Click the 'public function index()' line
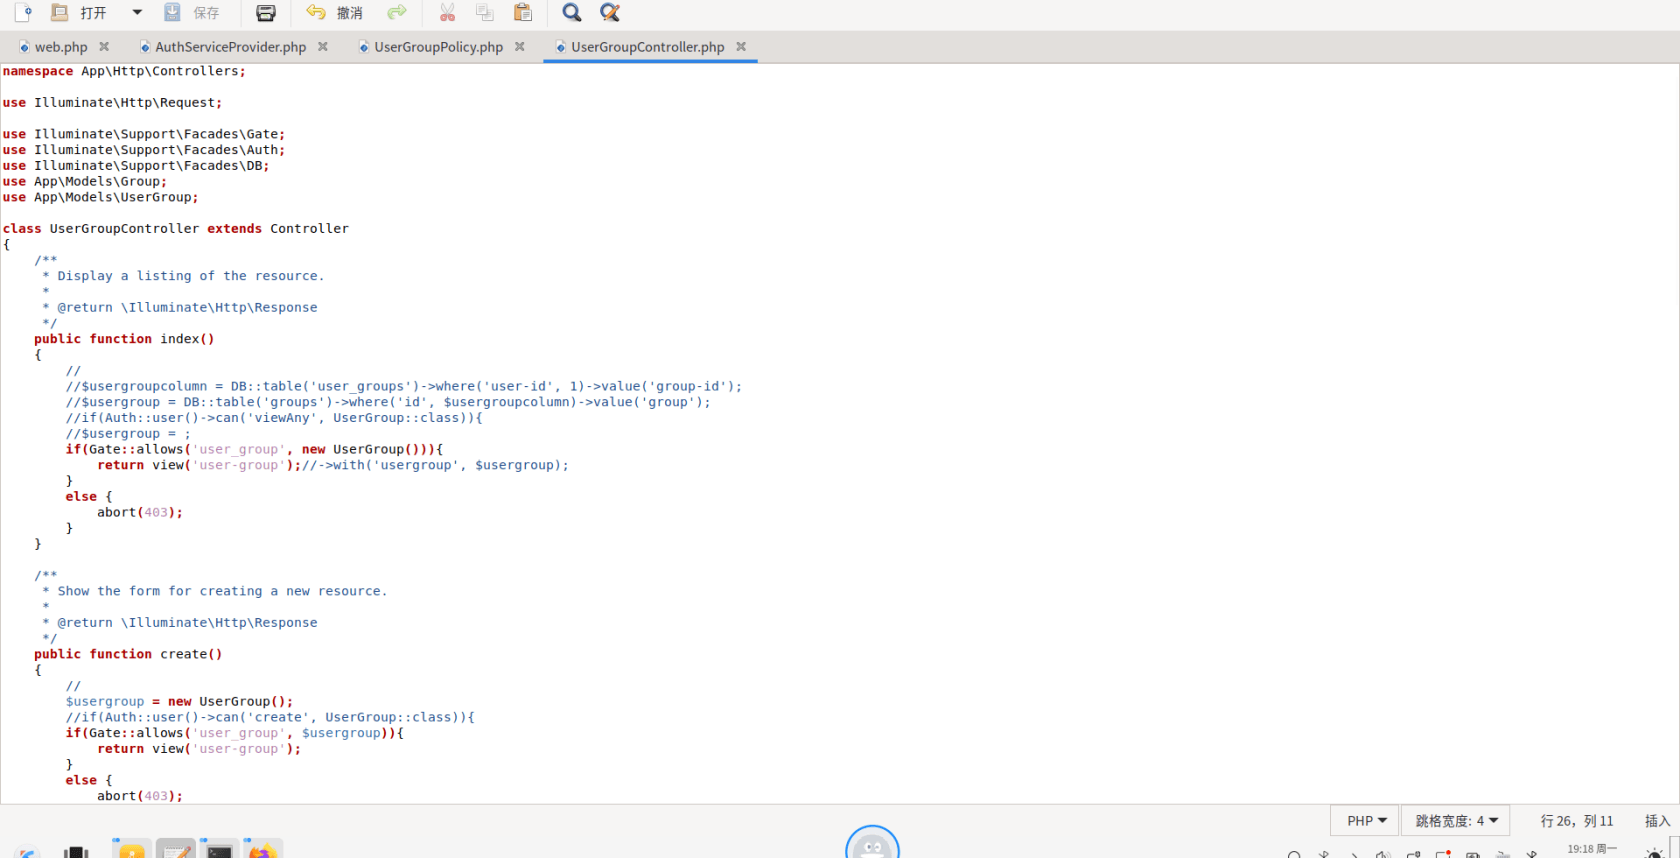The image size is (1680, 858). click(x=124, y=339)
